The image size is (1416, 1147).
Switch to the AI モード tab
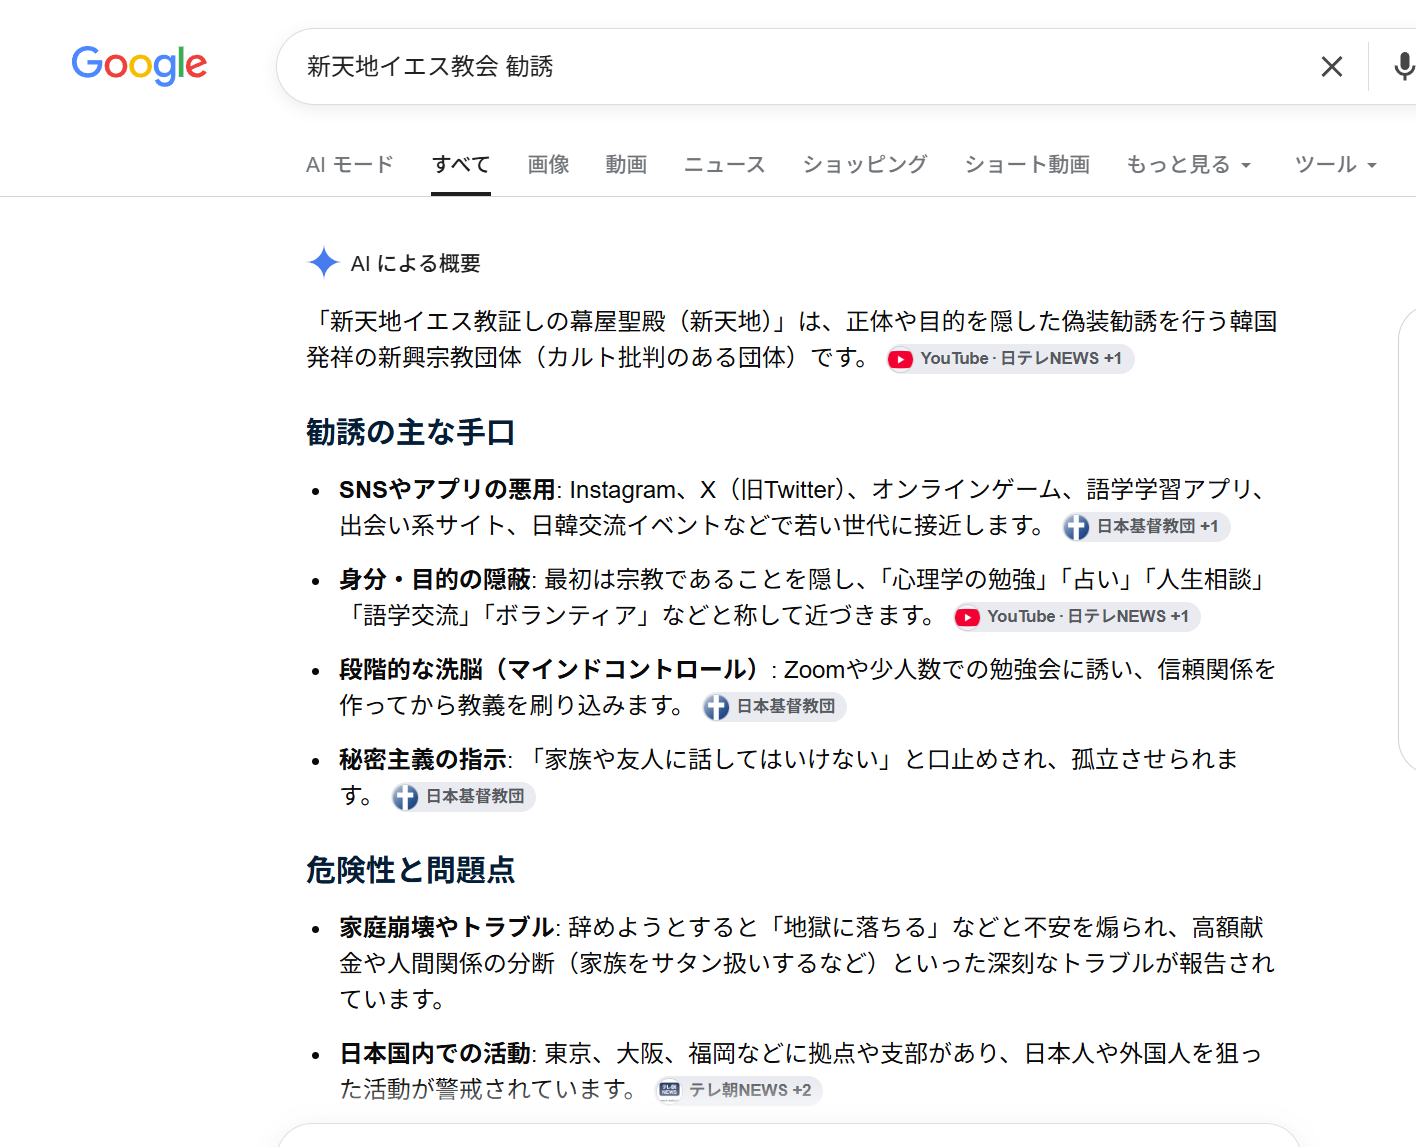pos(350,164)
